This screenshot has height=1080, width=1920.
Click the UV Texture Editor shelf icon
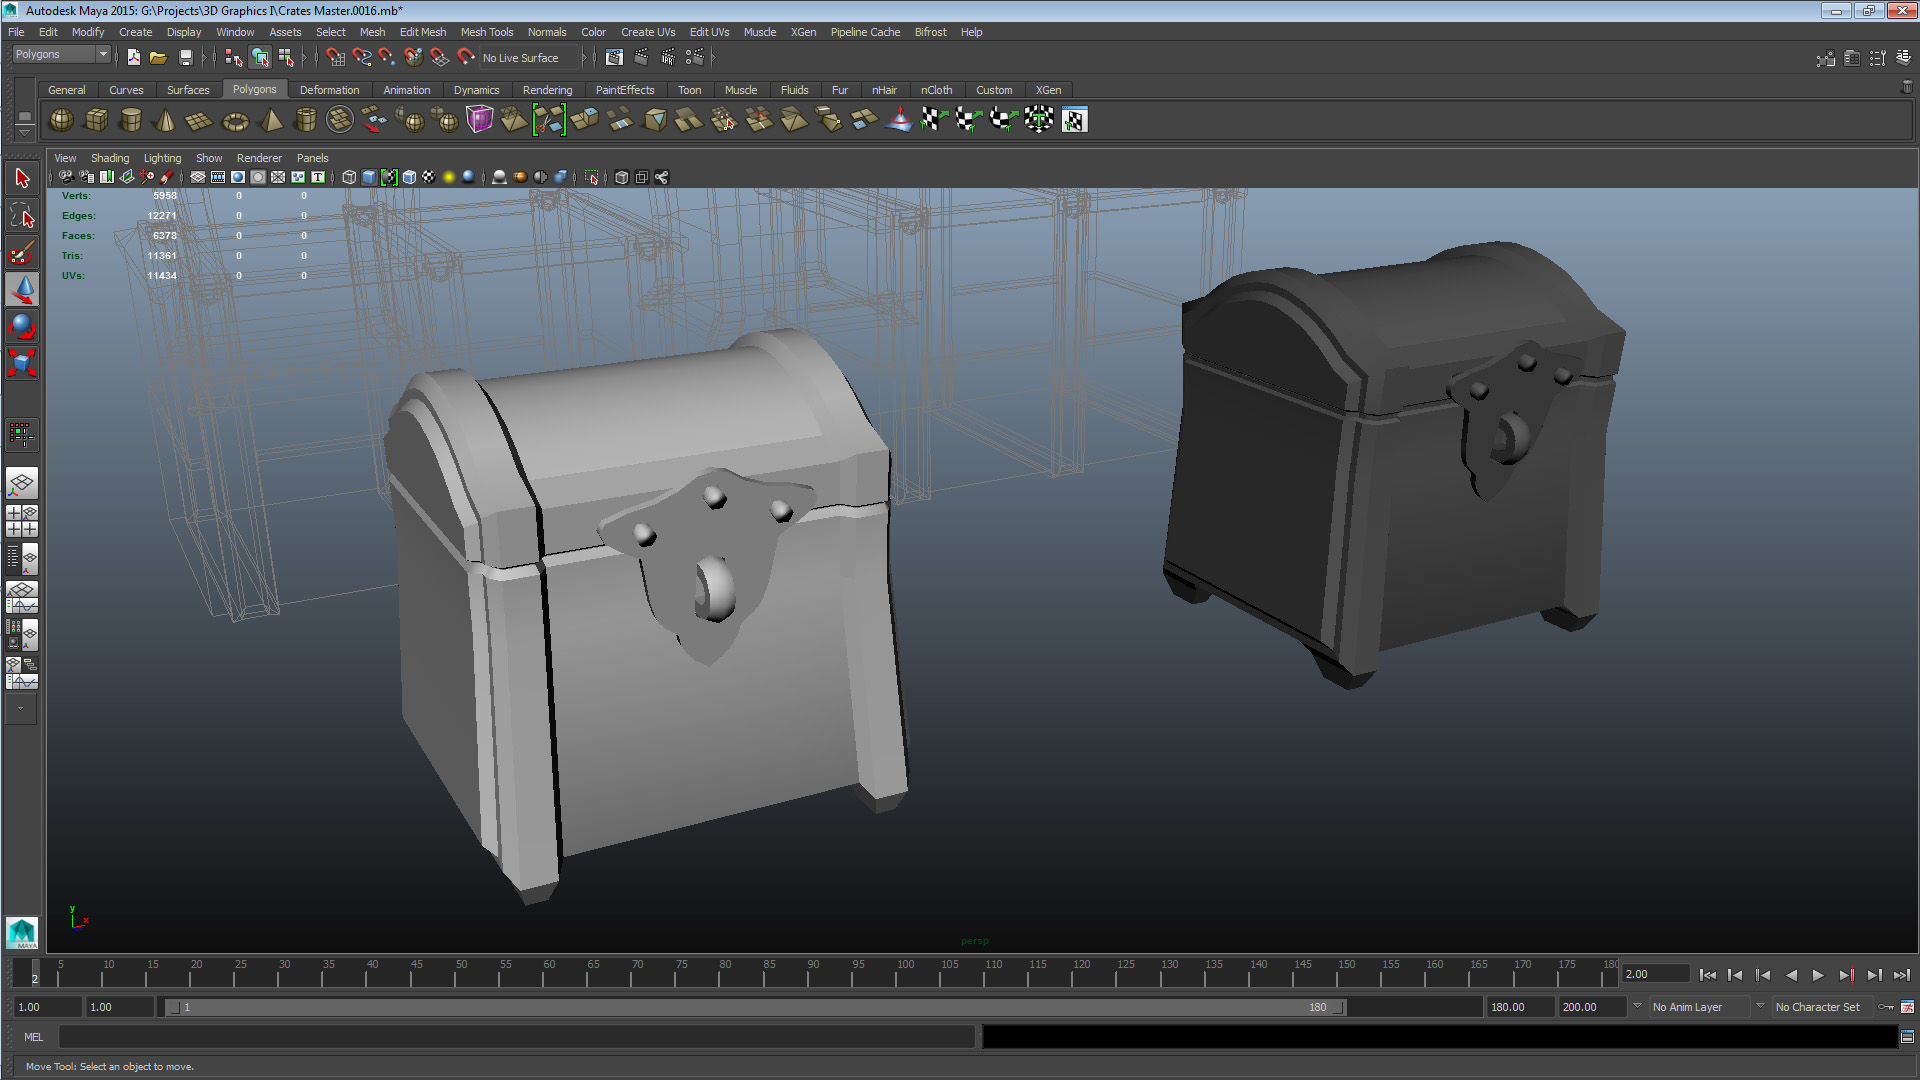(1074, 121)
